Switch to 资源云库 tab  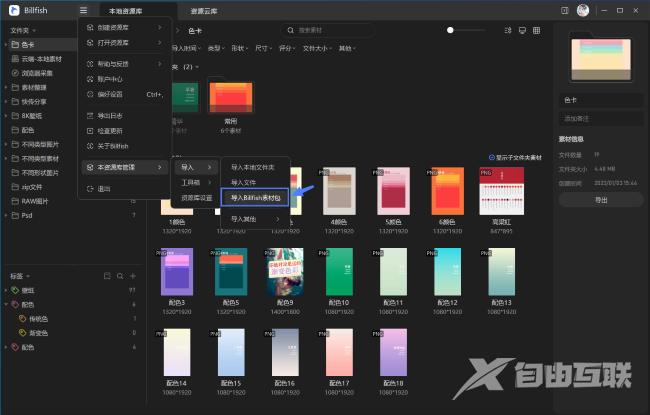click(x=204, y=11)
